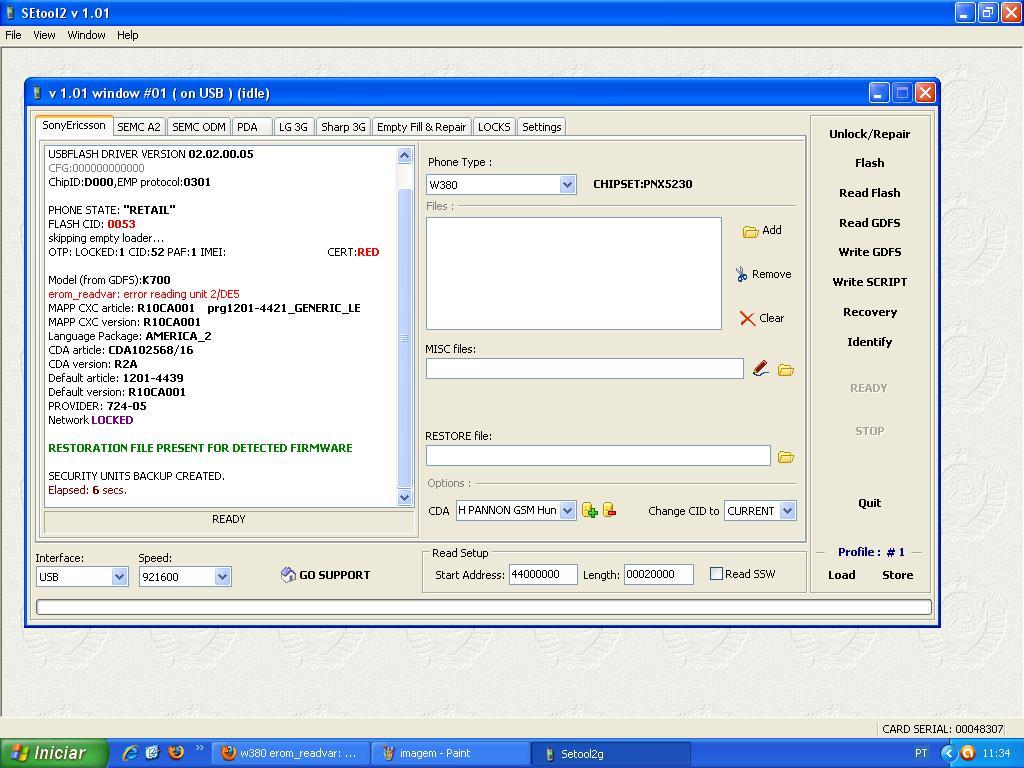Click the Write GDFS button

(x=869, y=252)
